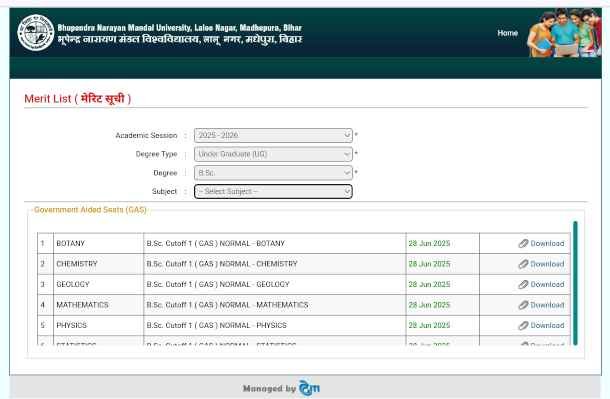Viewport: 610px width, 399px height.
Task: Click the students banner photo in the header
Action: tap(564, 33)
